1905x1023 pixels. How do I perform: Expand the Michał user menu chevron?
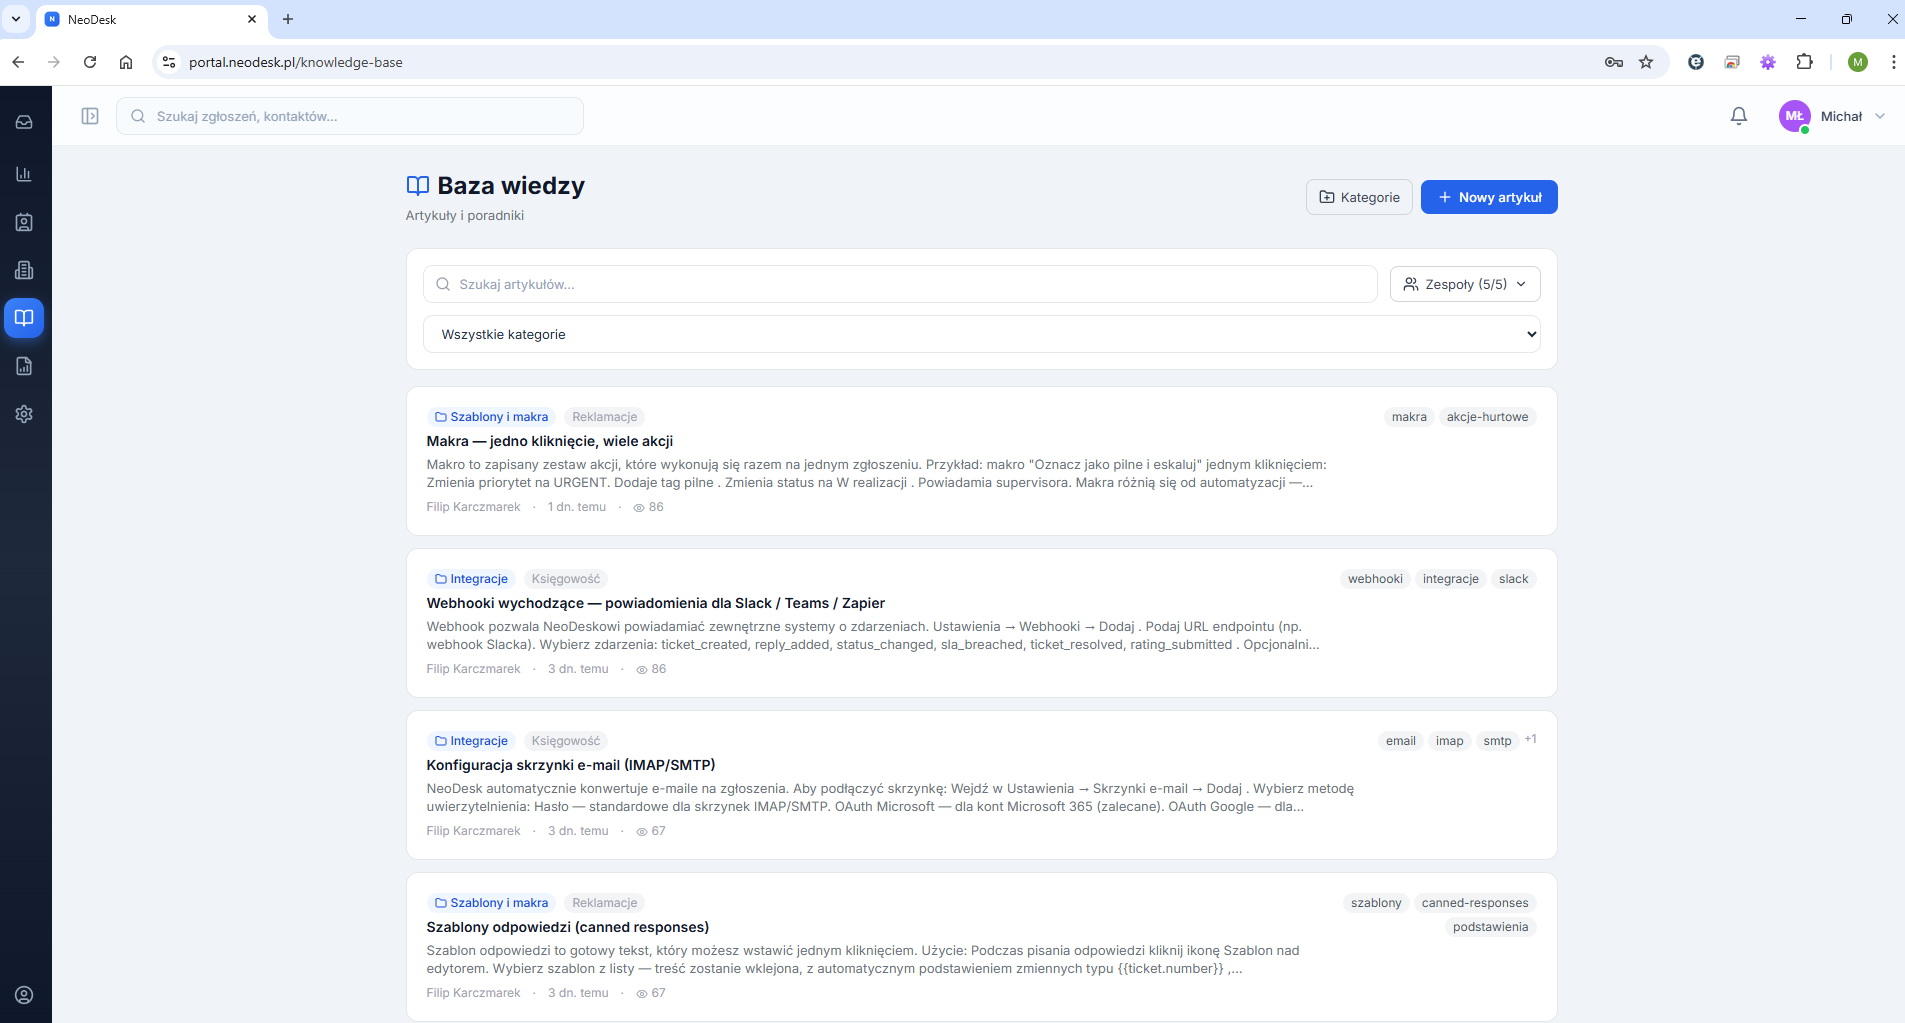1880,116
